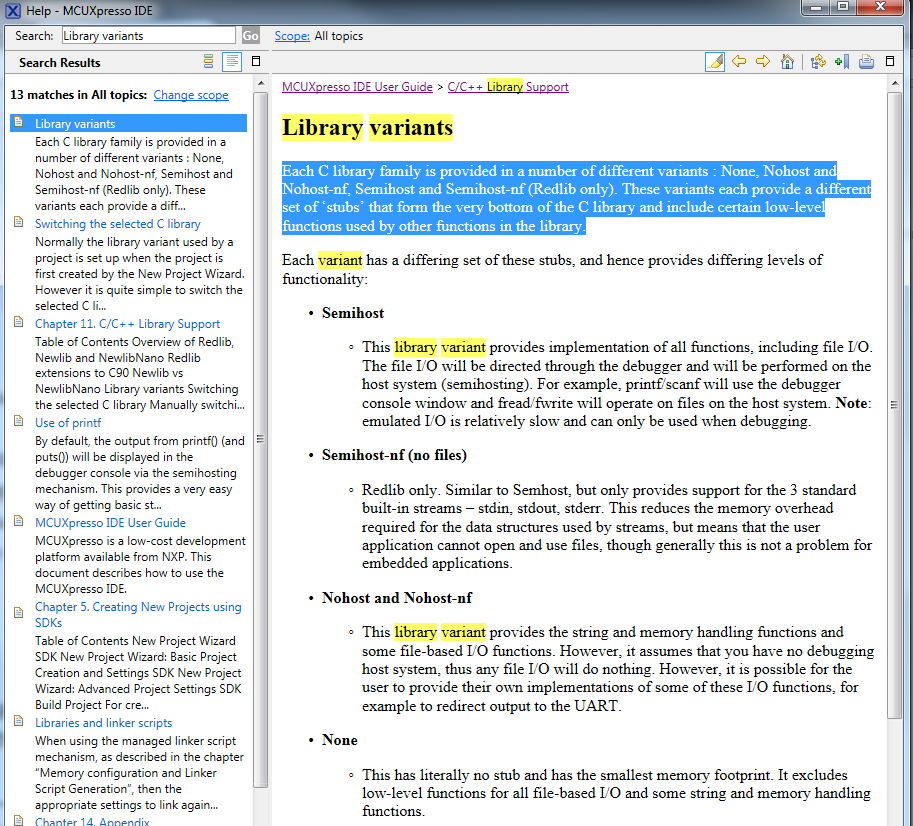Toggle search term highlight pencil icon
This screenshot has height=826, width=913.
[x=714, y=62]
